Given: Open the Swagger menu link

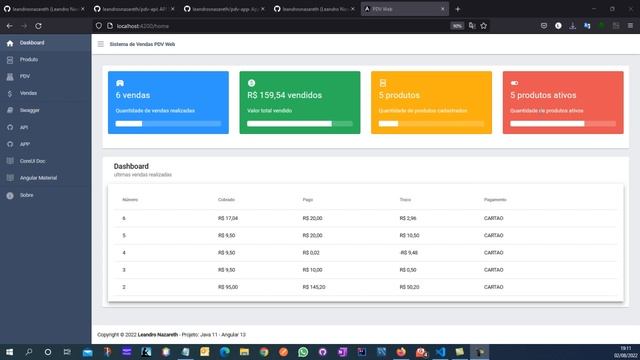Looking at the screenshot, I should point(30,110).
